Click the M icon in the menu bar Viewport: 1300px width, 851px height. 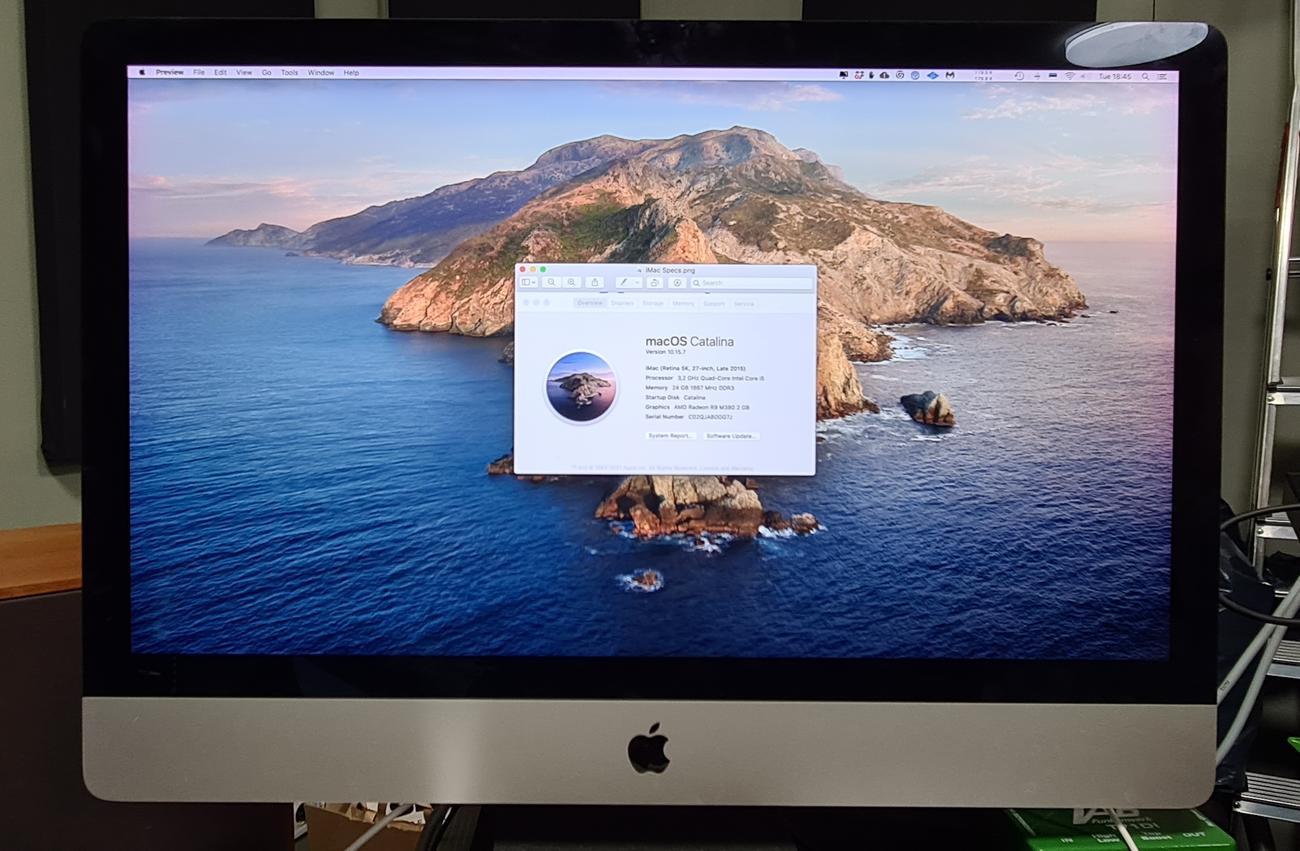(949, 75)
